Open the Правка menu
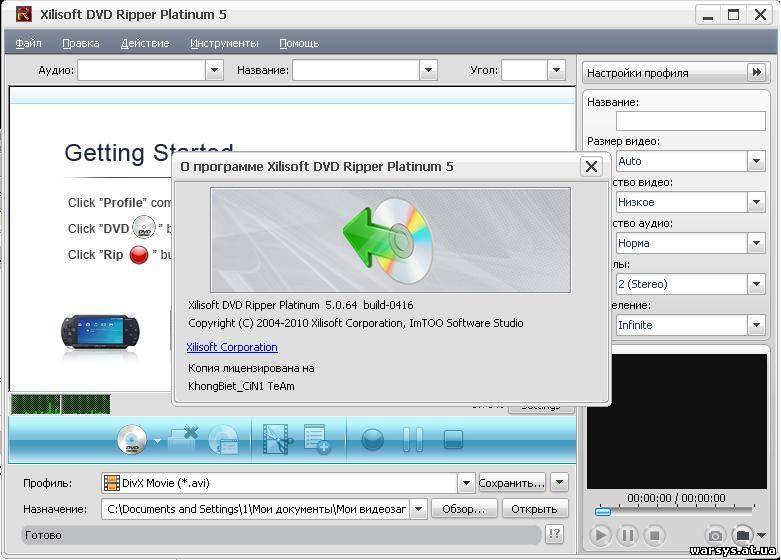 coord(81,43)
